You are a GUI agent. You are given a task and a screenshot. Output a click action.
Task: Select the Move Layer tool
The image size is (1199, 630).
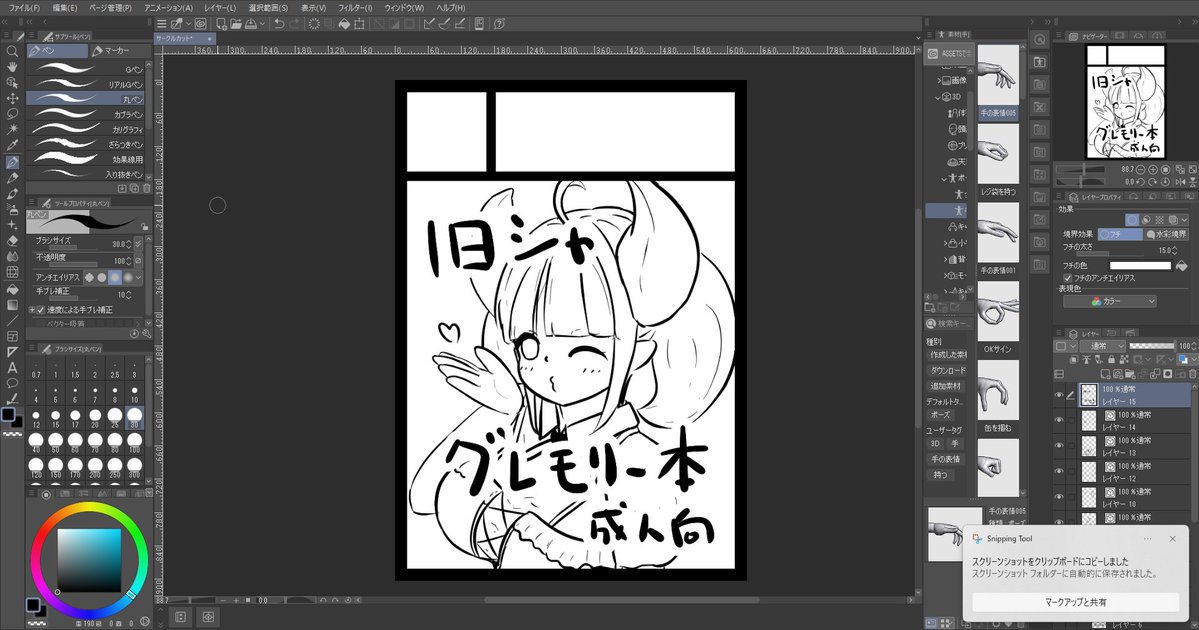click(x=12, y=98)
